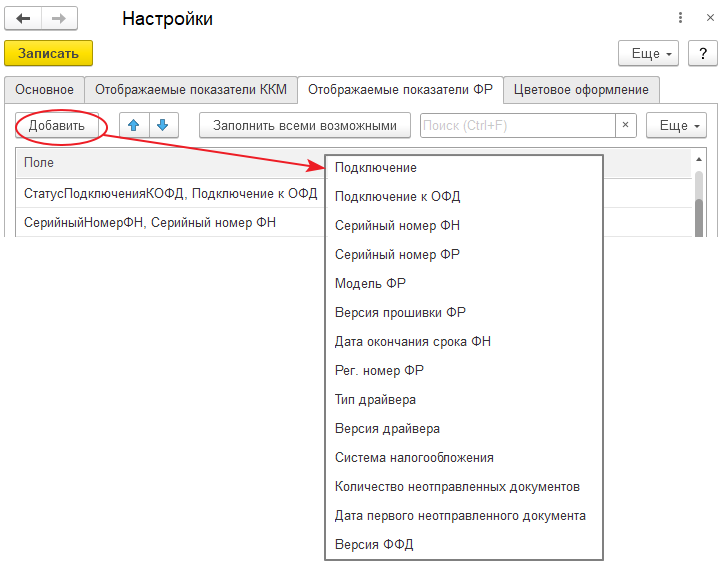The height and width of the screenshot is (567, 724).
Task: Open Отображаемые показатели ККМ tab
Action: [x=191, y=89]
